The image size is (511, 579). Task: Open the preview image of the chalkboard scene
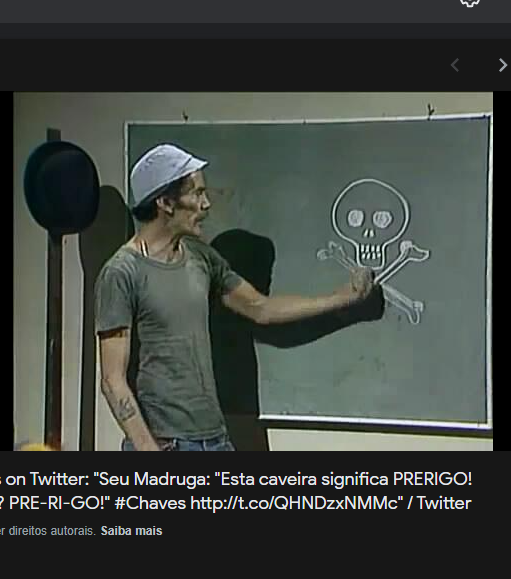(x=253, y=271)
